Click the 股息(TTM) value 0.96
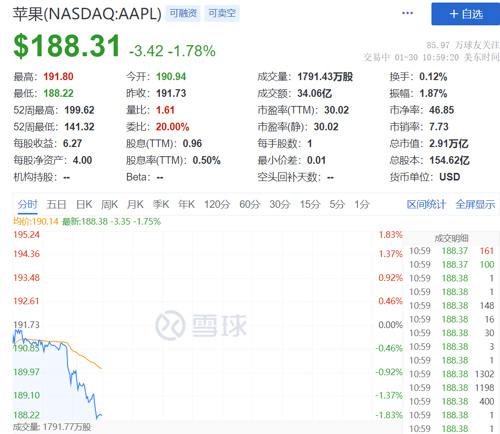The image size is (500, 434). (192, 143)
